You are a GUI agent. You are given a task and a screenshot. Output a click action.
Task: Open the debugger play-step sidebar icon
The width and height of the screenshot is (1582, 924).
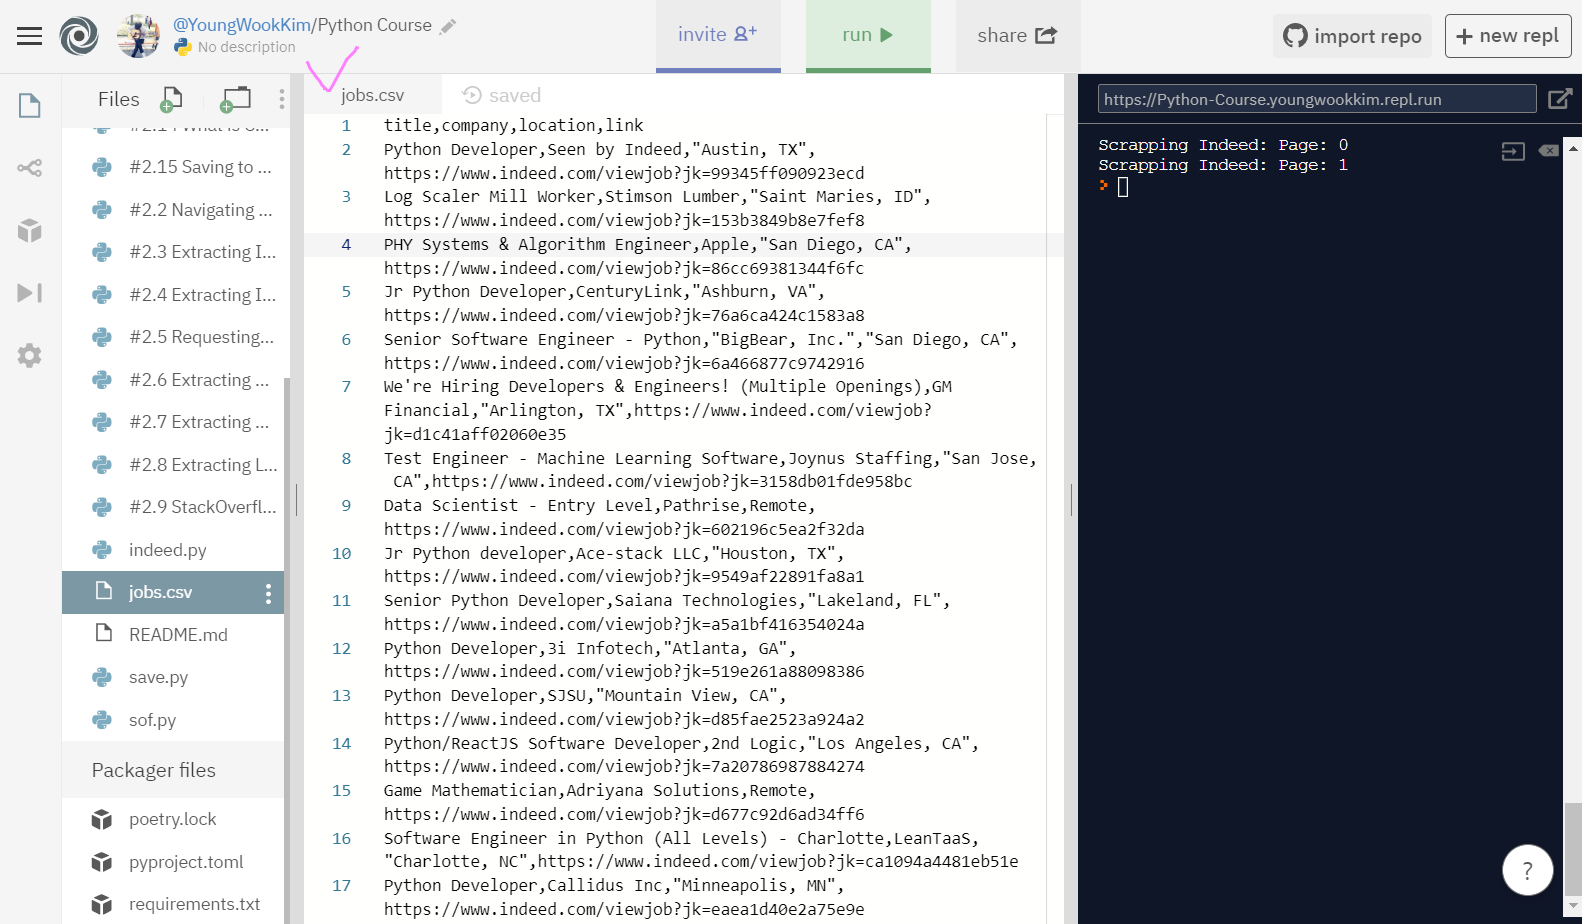coord(30,293)
